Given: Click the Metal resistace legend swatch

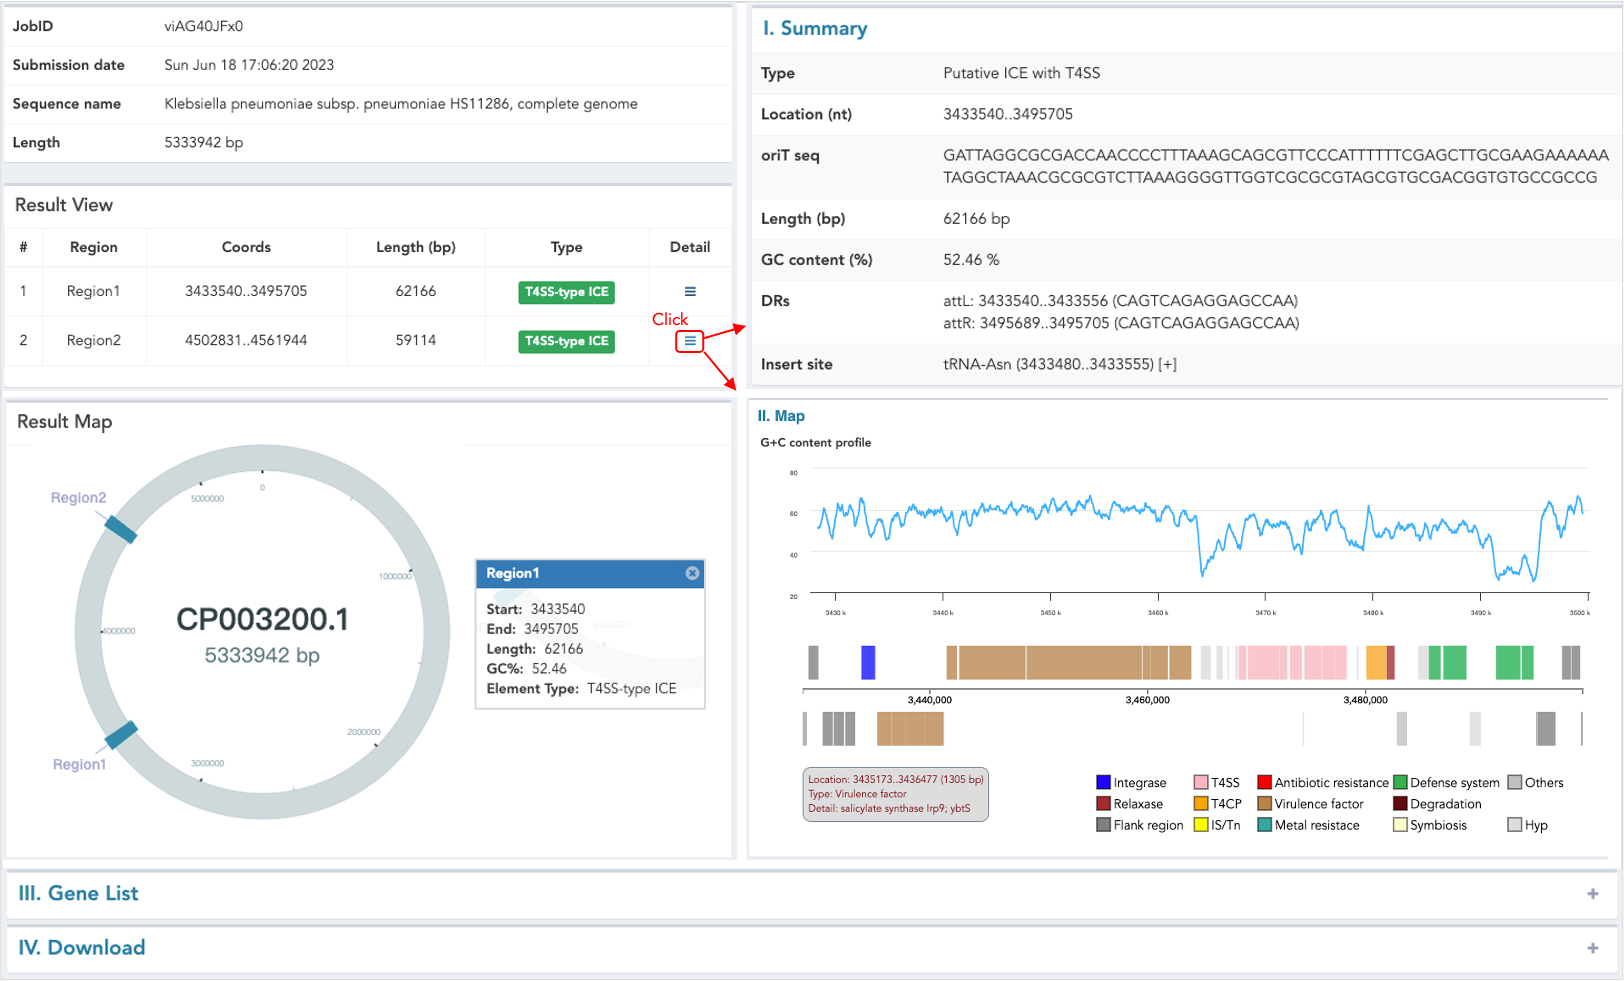Looking at the screenshot, I should [1264, 825].
